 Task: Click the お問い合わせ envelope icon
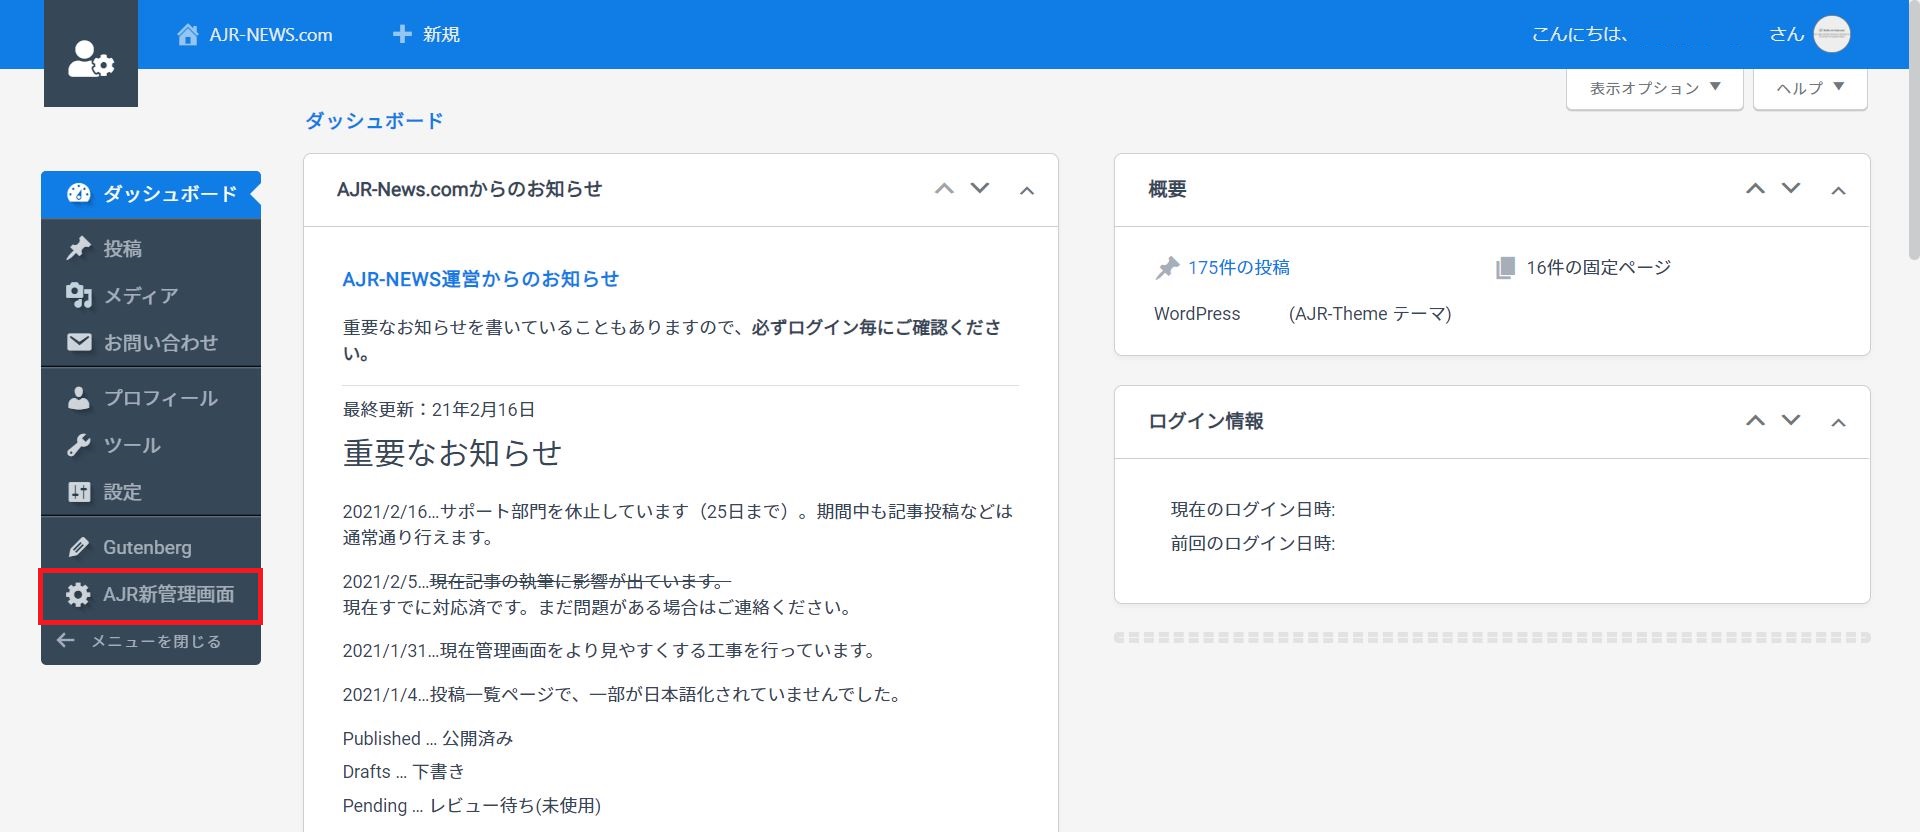[x=79, y=343]
